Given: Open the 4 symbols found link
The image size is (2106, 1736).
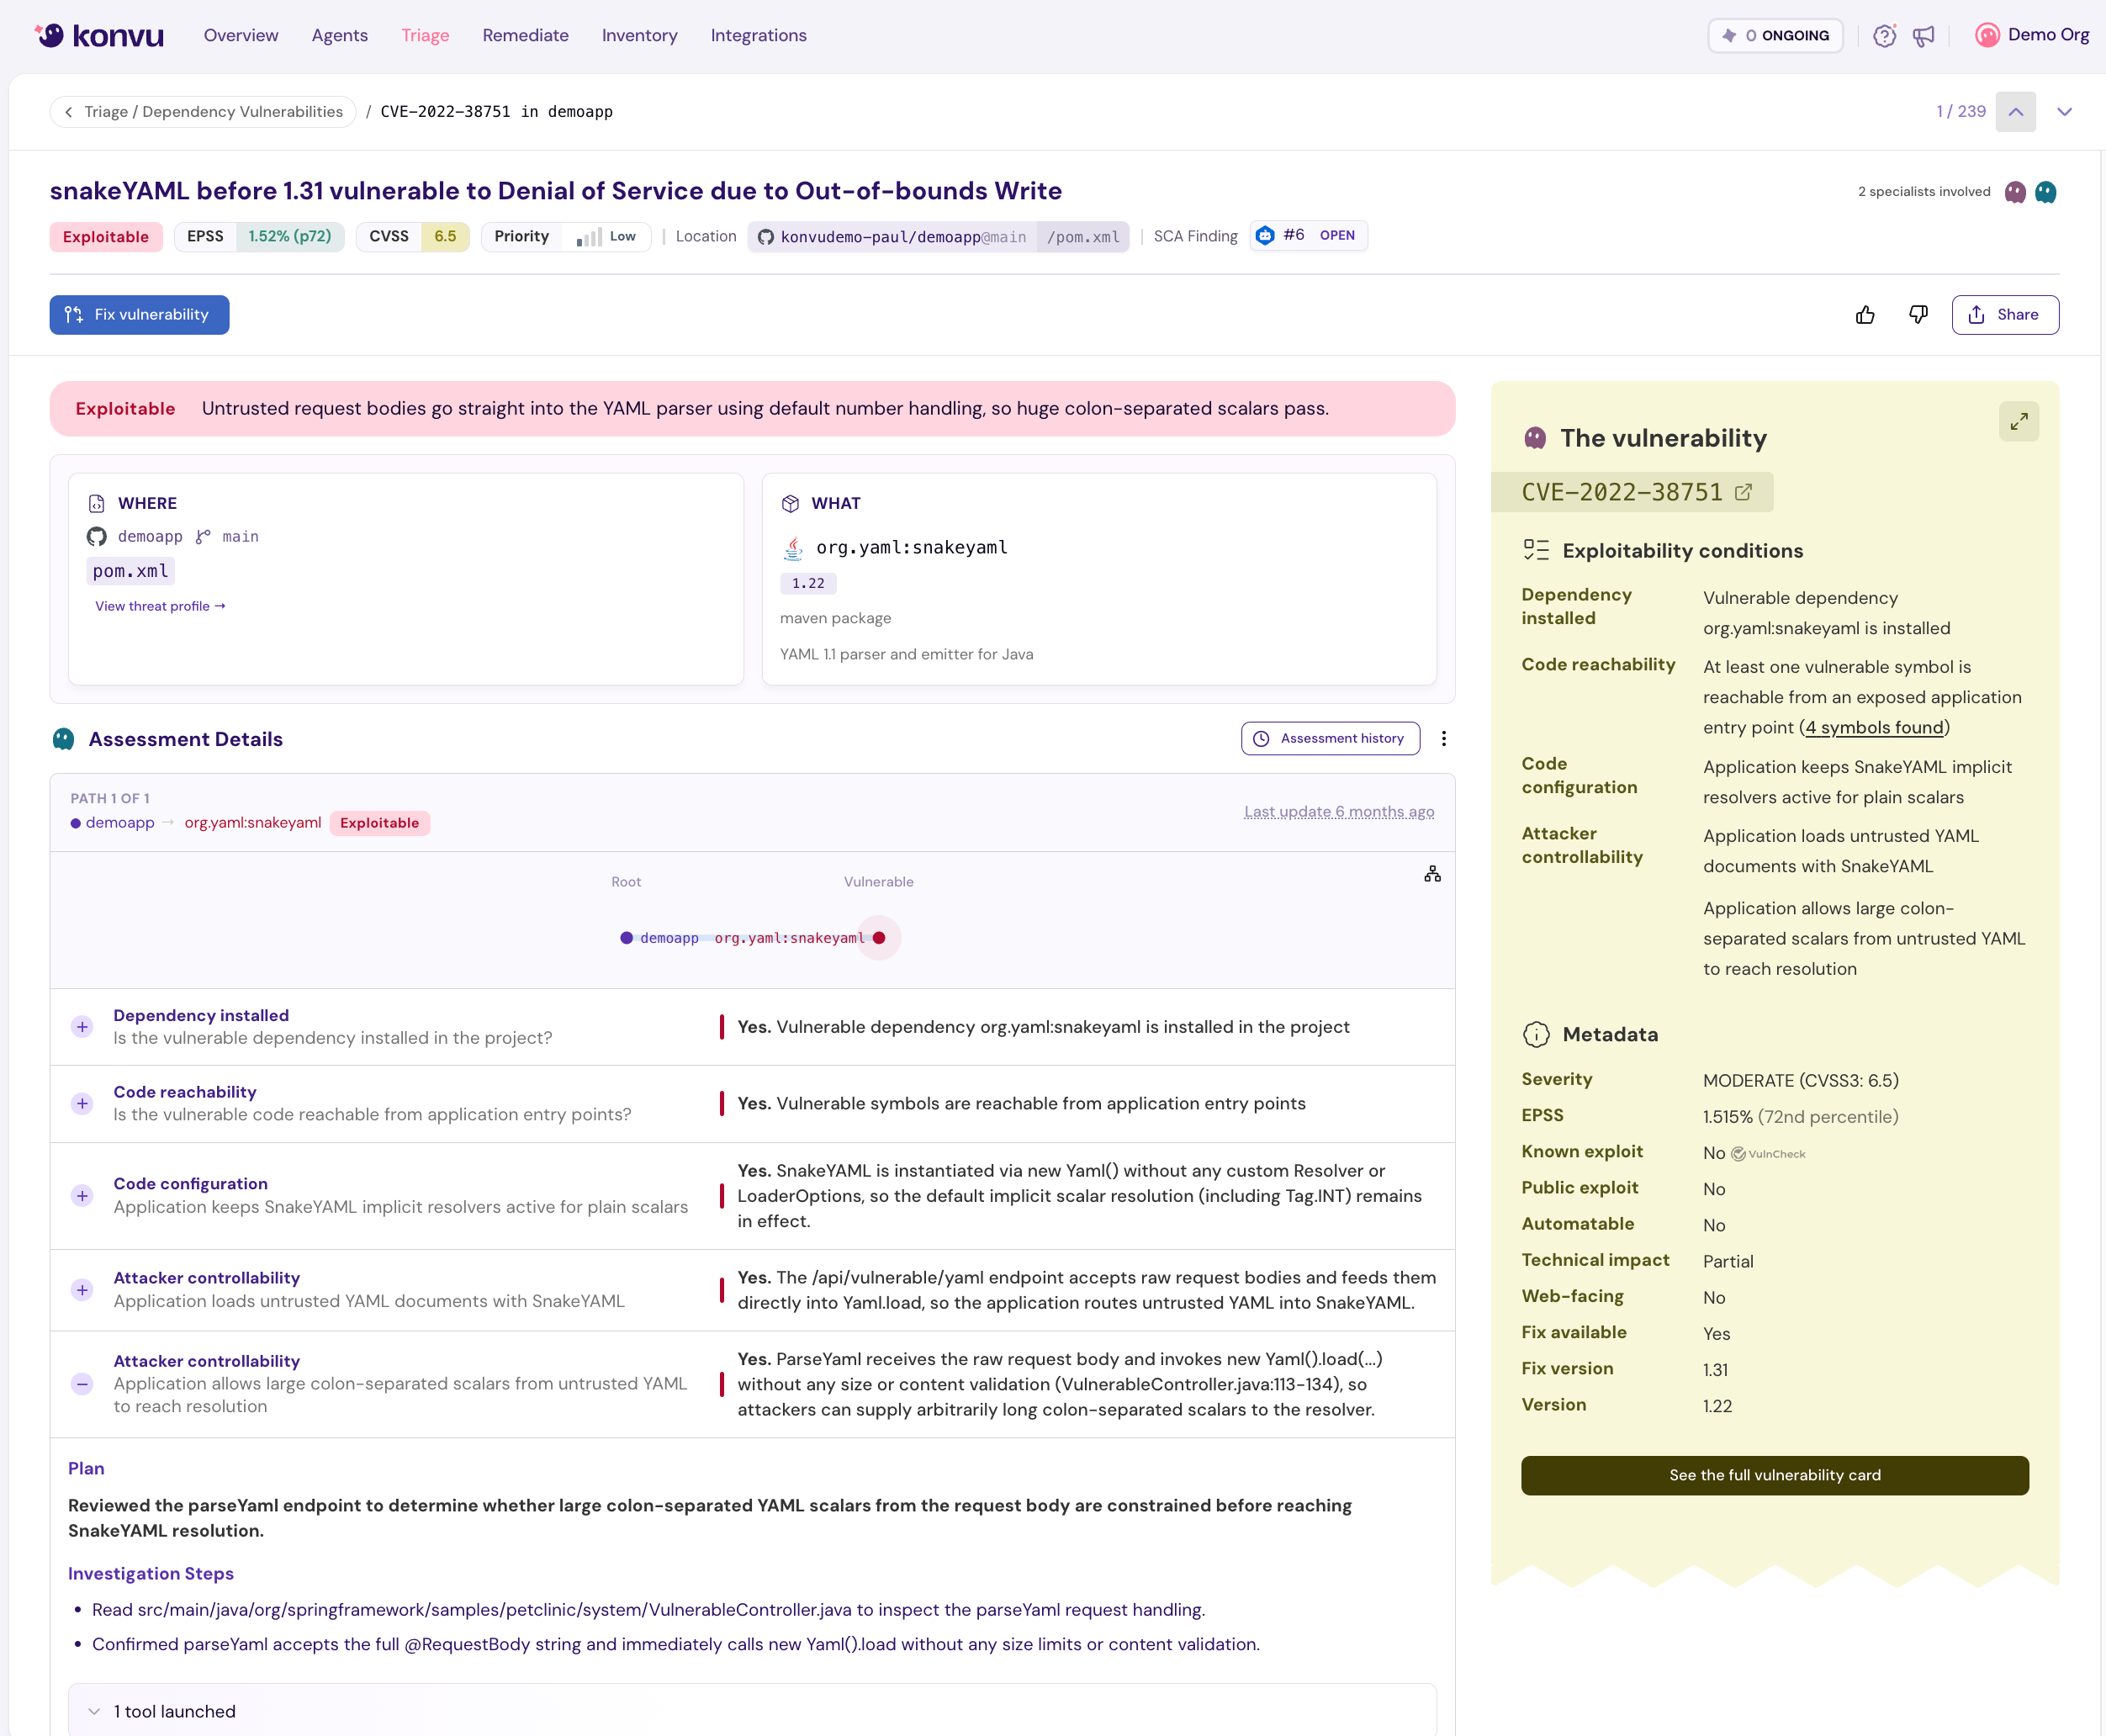Looking at the screenshot, I should (x=1873, y=728).
